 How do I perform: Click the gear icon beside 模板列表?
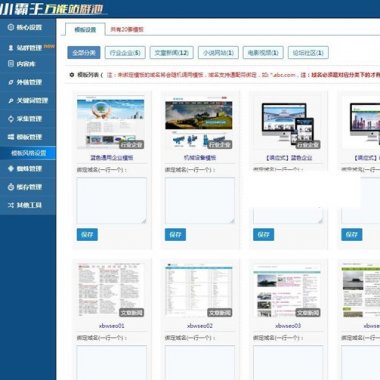tap(72, 75)
